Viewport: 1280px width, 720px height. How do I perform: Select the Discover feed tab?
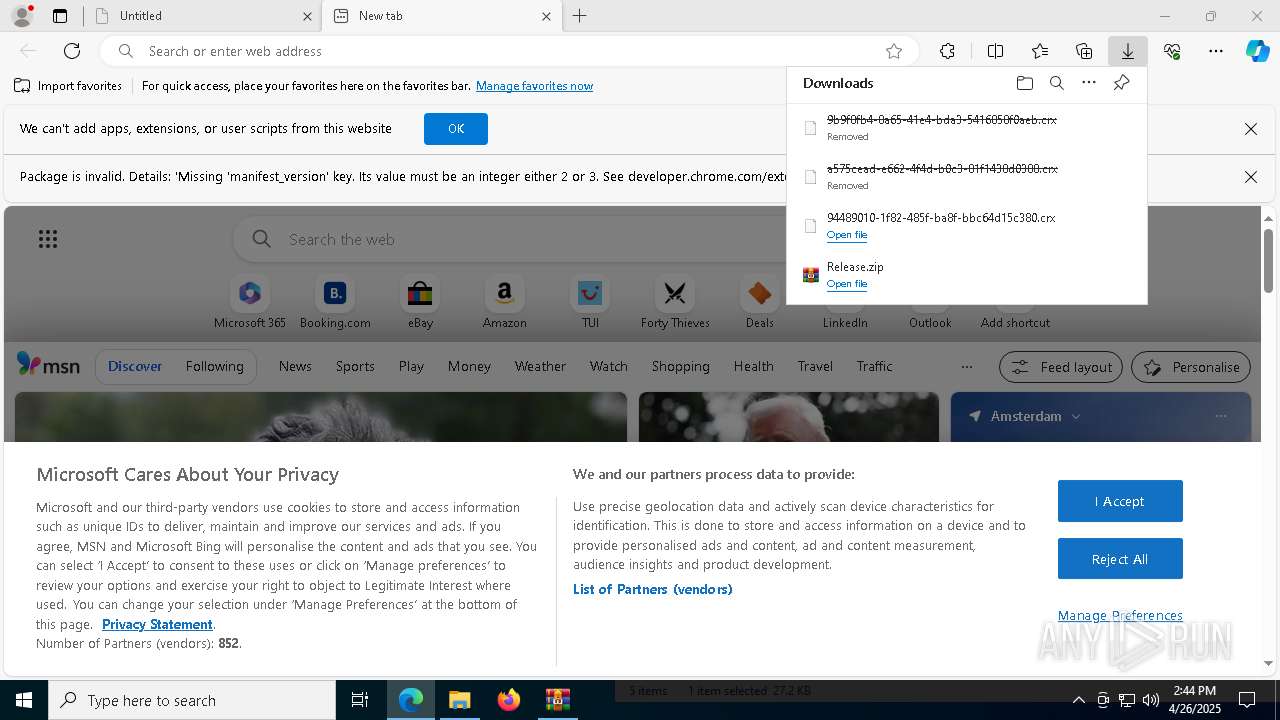(x=135, y=366)
